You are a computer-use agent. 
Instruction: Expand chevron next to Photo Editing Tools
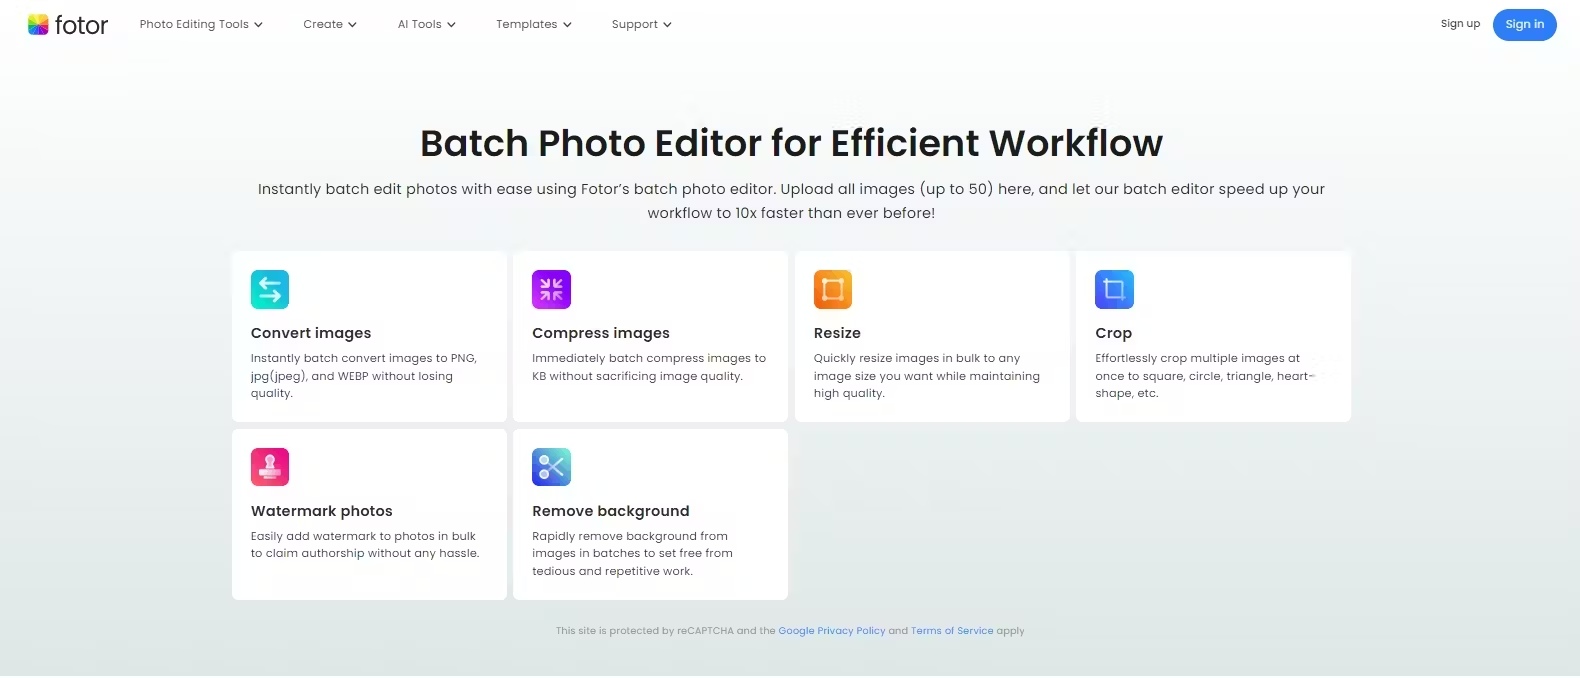(258, 25)
